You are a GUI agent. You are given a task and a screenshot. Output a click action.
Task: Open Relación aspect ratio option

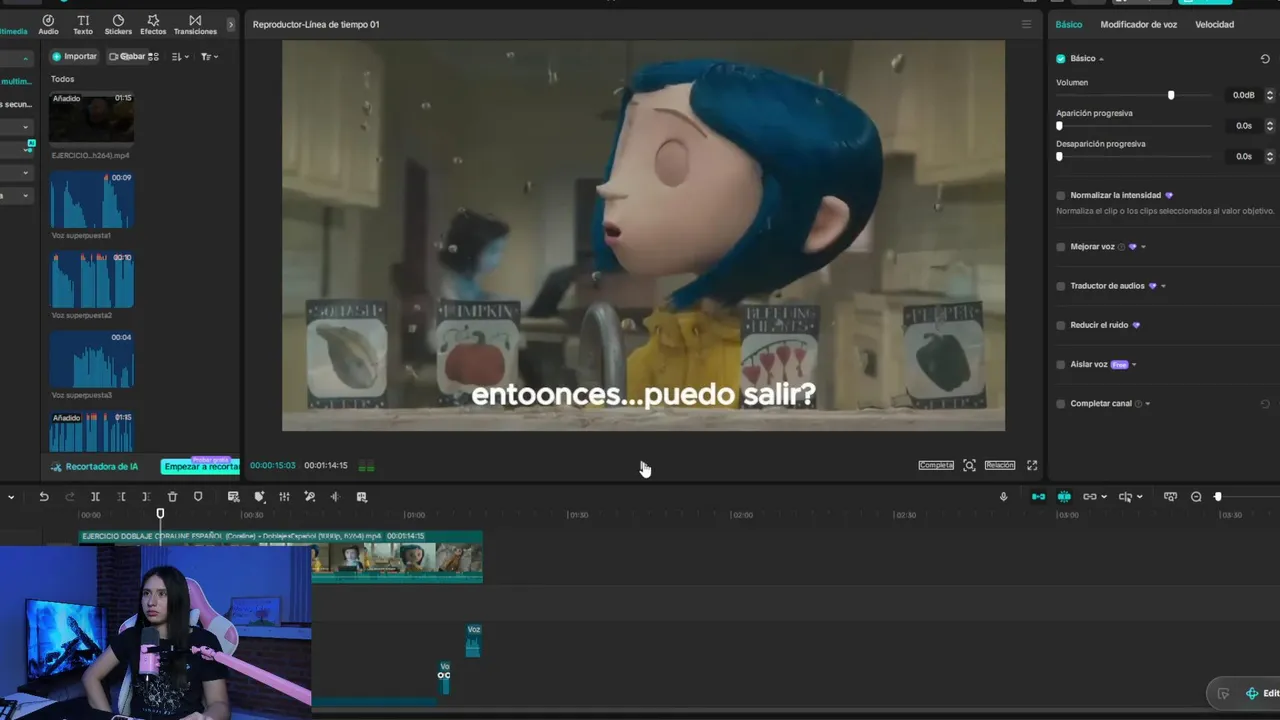[x=1000, y=465]
